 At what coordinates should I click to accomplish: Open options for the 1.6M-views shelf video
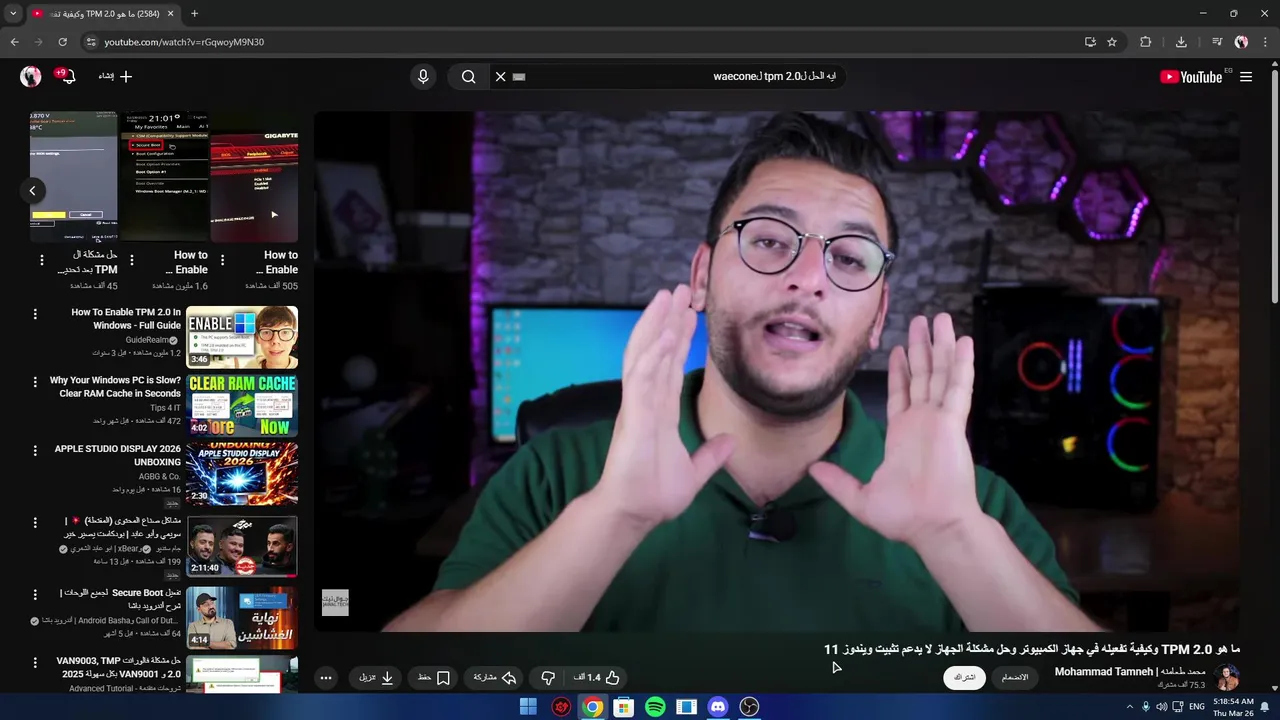131,260
